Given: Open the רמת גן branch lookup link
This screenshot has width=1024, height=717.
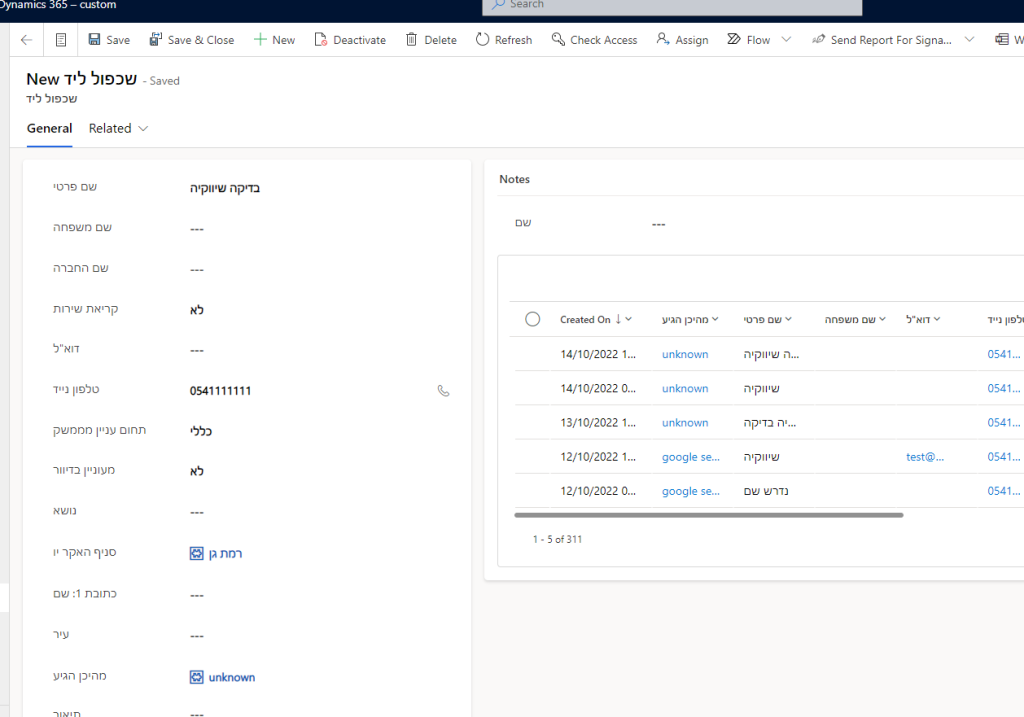Looking at the screenshot, I should (225, 553).
